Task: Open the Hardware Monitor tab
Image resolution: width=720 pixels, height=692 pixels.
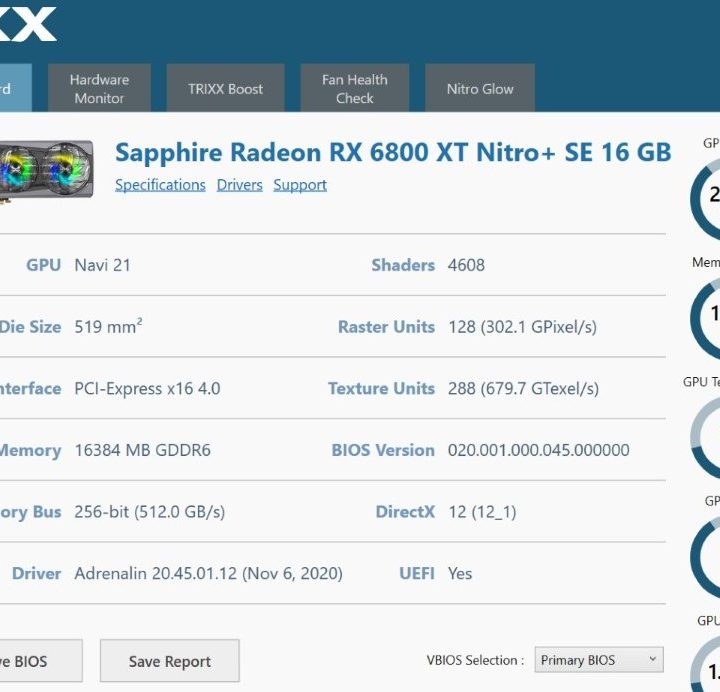Action: [99, 88]
